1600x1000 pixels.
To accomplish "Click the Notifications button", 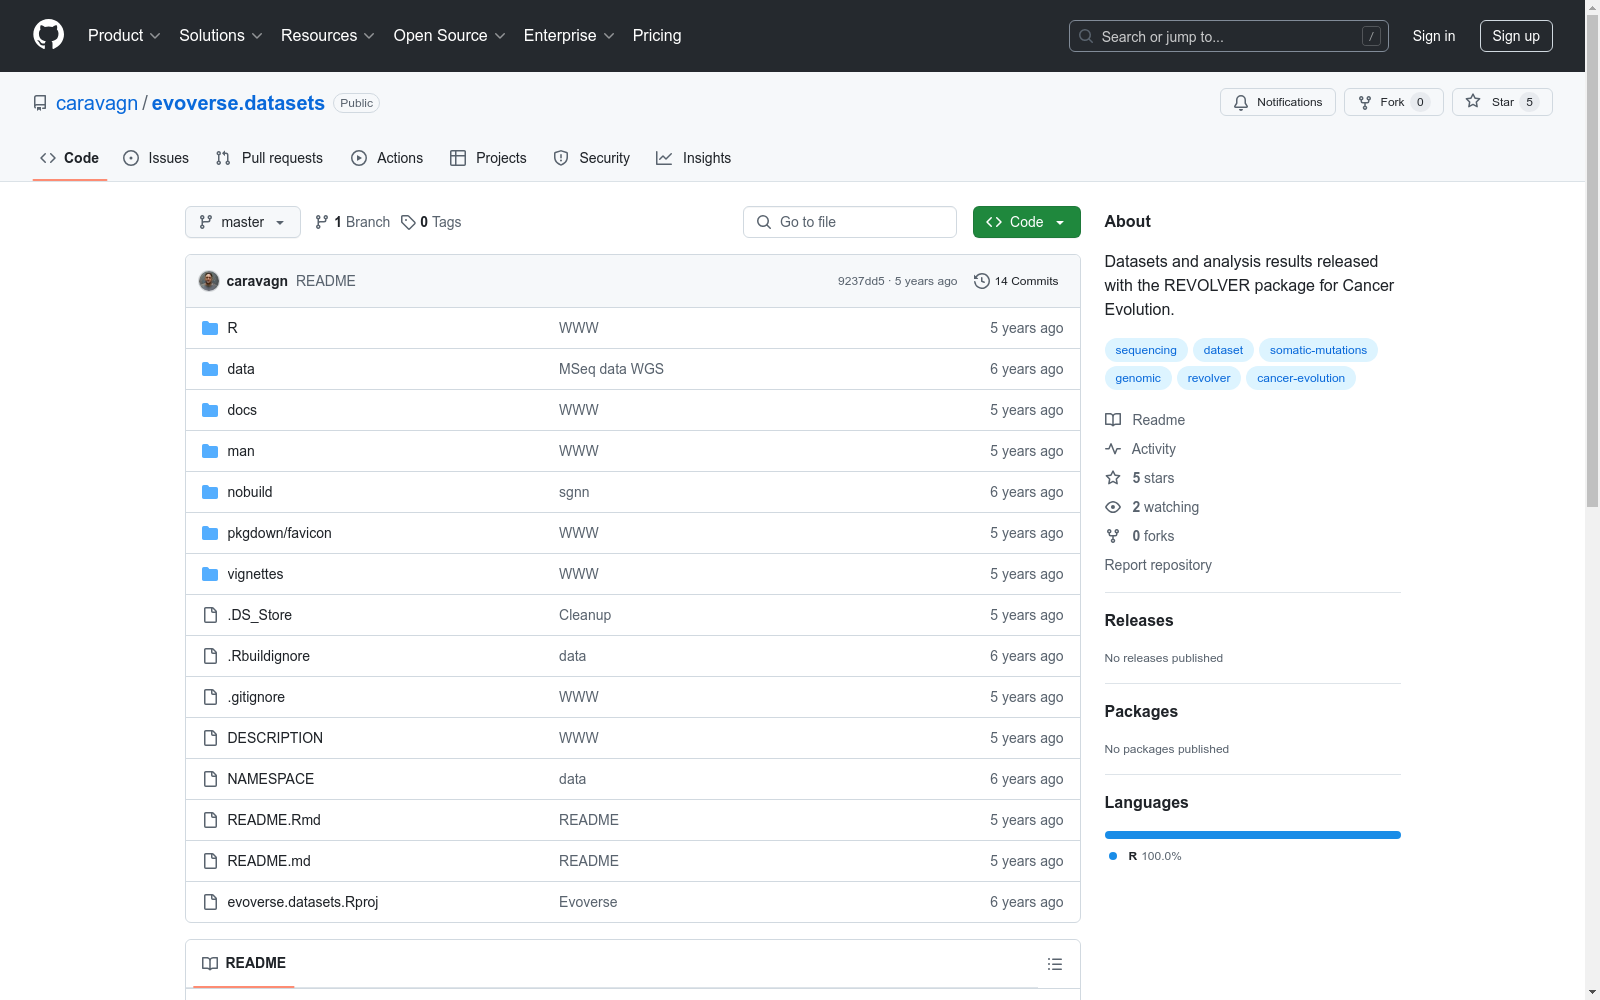I will pyautogui.click(x=1278, y=102).
